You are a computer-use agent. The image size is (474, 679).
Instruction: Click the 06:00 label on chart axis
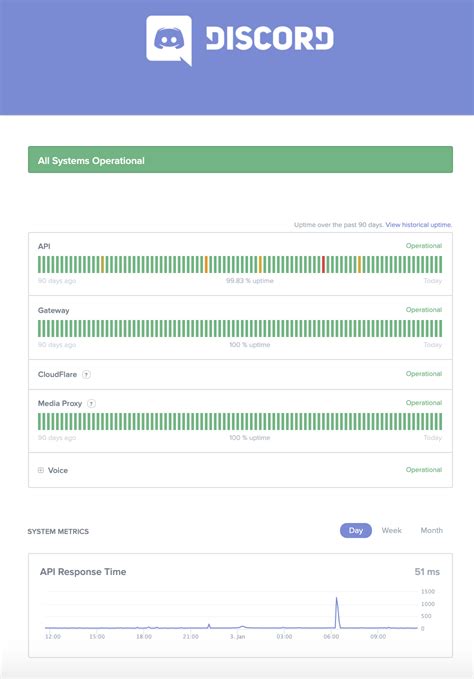pyautogui.click(x=331, y=637)
